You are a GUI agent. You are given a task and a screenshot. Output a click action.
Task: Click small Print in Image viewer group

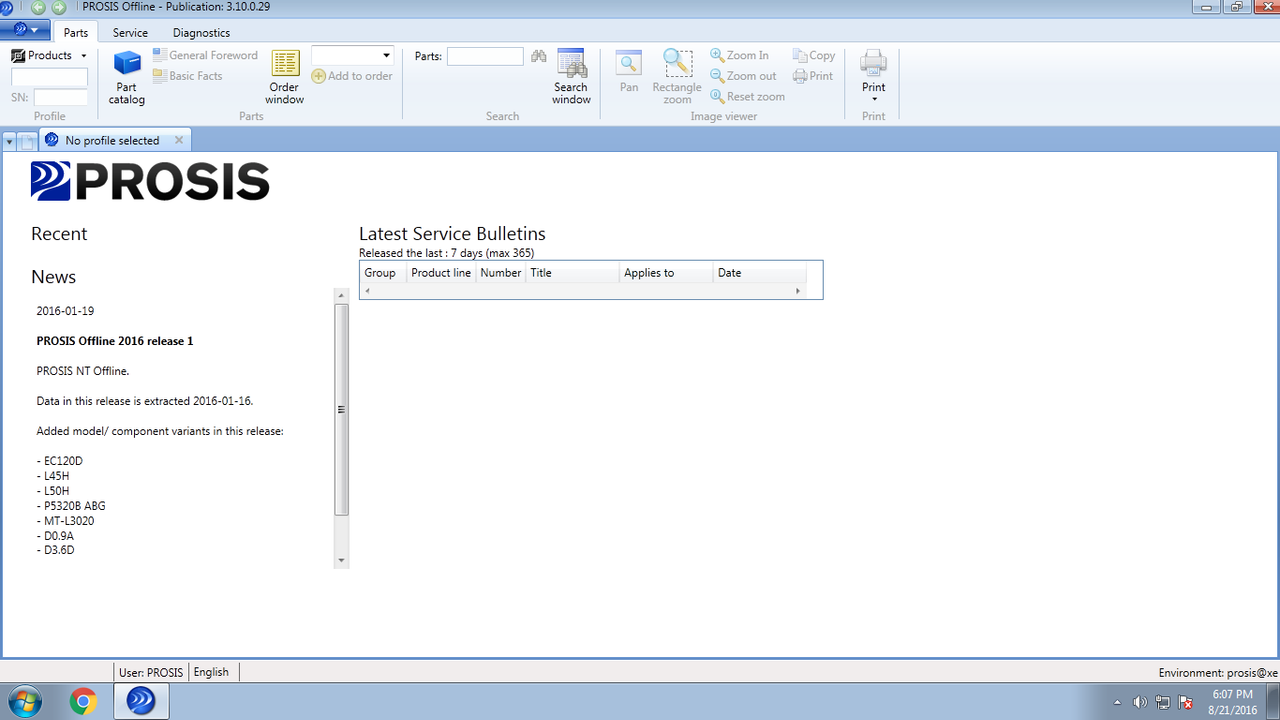point(813,76)
